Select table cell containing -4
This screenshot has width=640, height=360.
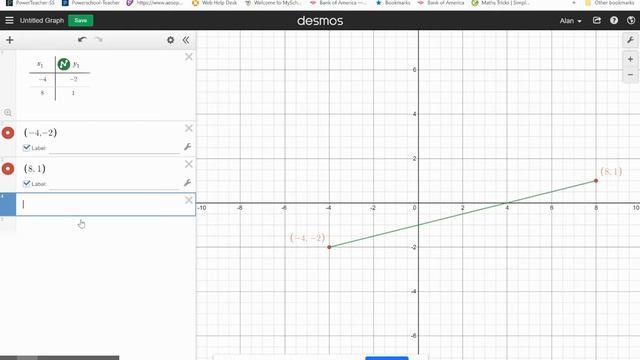click(42, 79)
